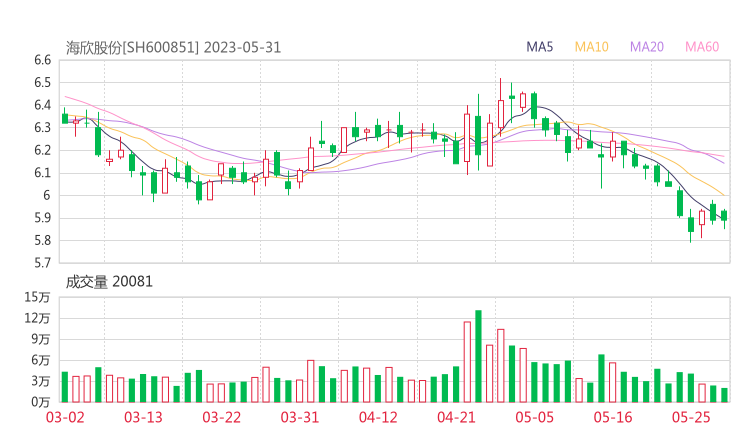Click the last green volume bar on the right

(x=724, y=395)
